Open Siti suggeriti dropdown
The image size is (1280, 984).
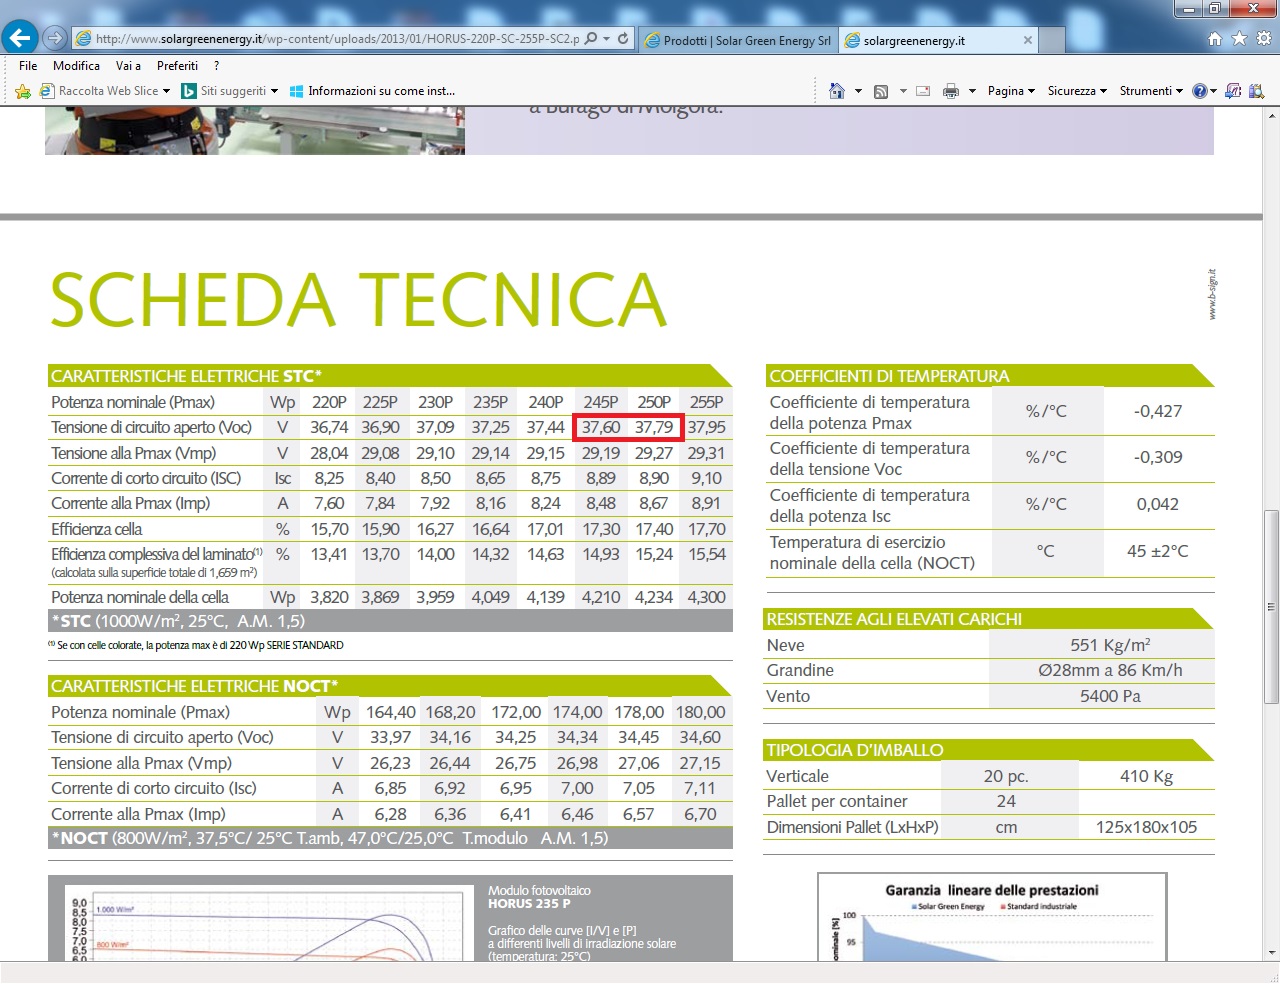(x=230, y=91)
